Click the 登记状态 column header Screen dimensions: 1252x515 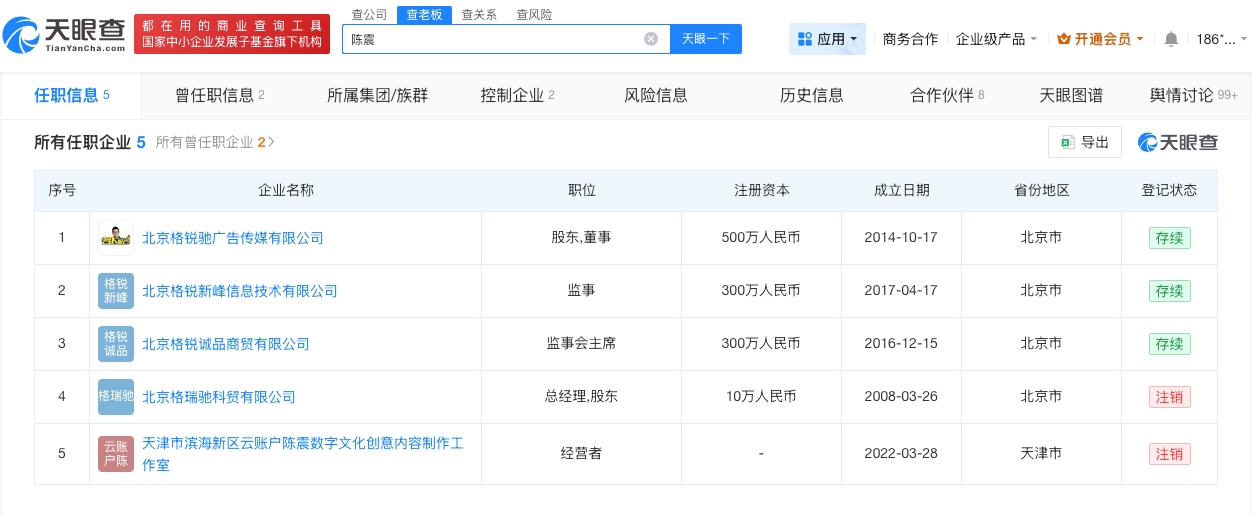click(x=1169, y=190)
